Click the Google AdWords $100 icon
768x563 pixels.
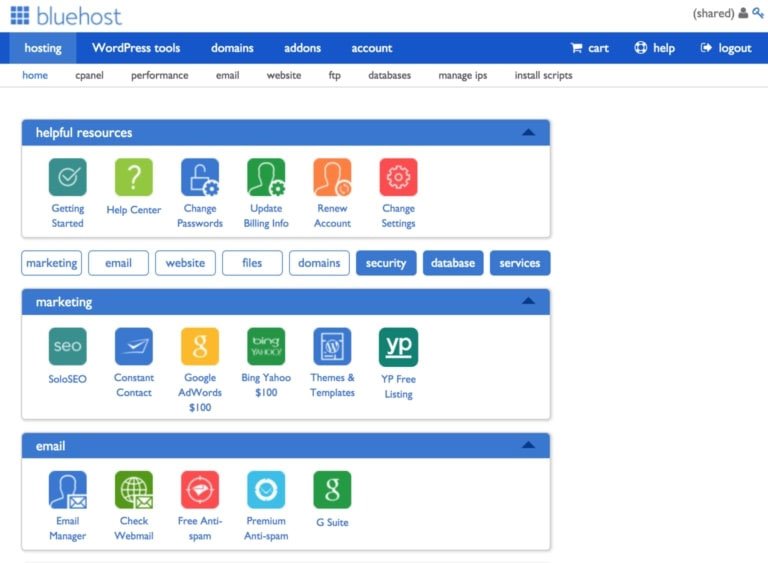[200, 346]
